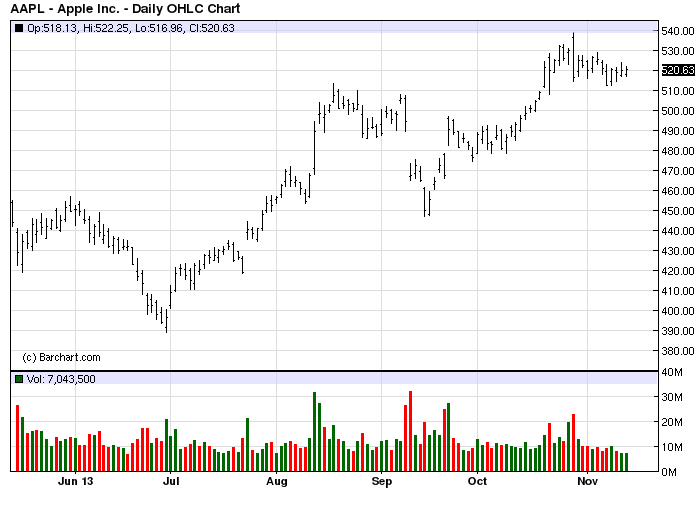Screen dimensions: 700x512
Task: Click the 410.00 price axis label
Action: pos(678,291)
